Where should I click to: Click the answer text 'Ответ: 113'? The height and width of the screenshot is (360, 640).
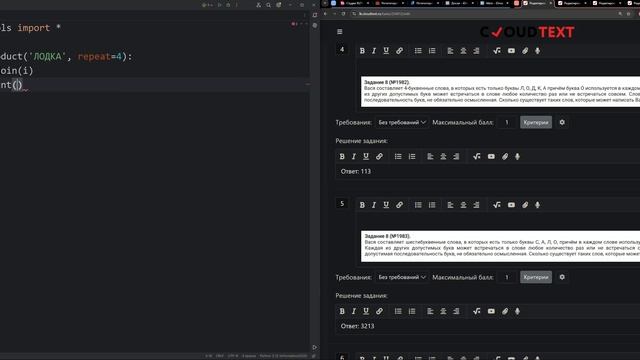pyautogui.click(x=356, y=171)
